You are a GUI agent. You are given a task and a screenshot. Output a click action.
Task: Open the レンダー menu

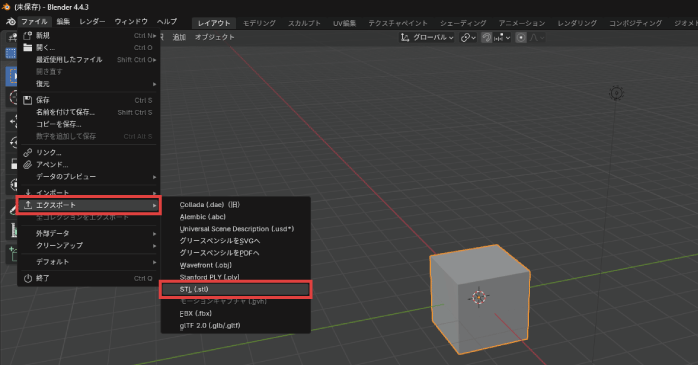(x=93, y=22)
